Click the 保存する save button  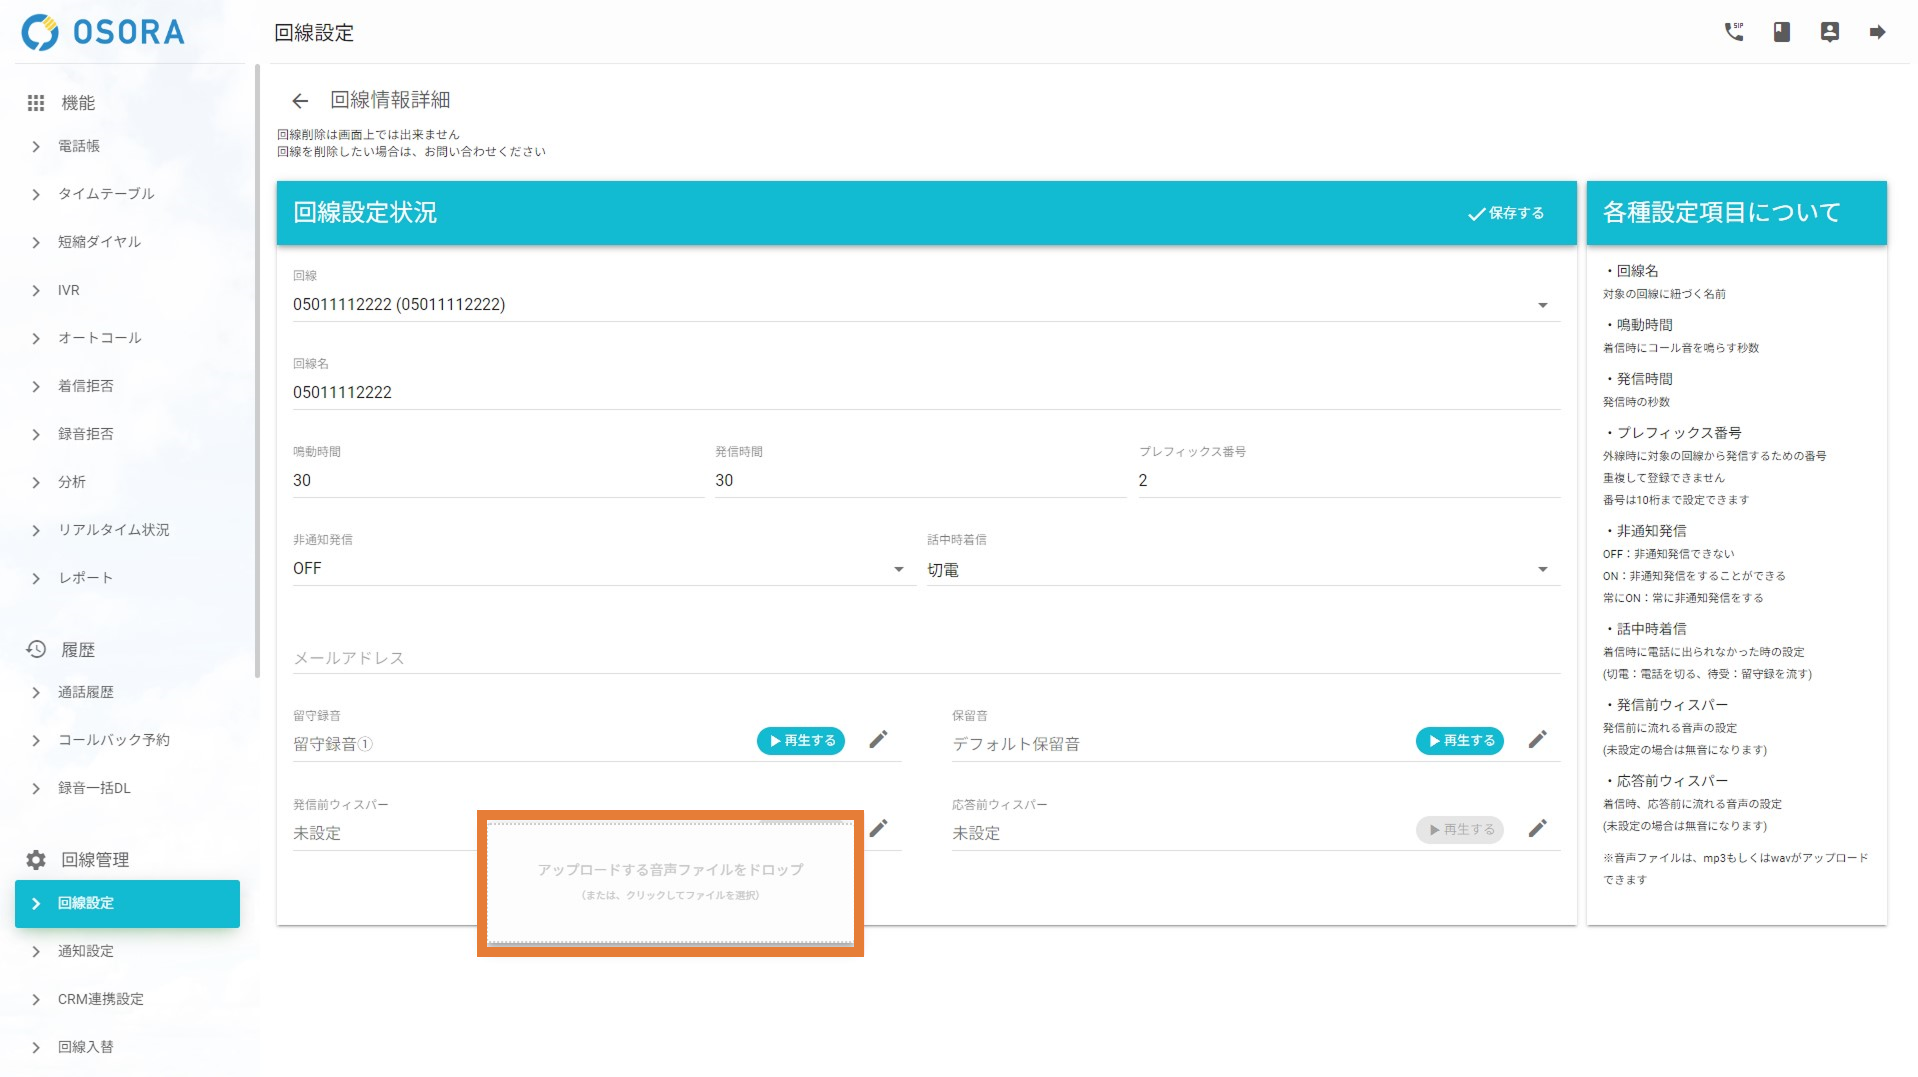[1506, 213]
